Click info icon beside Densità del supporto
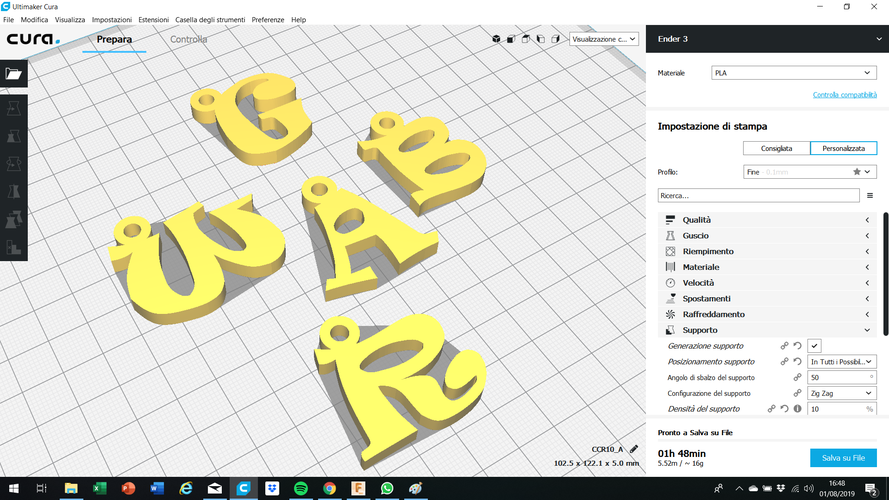This screenshot has height=500, width=889. pyautogui.click(x=798, y=409)
